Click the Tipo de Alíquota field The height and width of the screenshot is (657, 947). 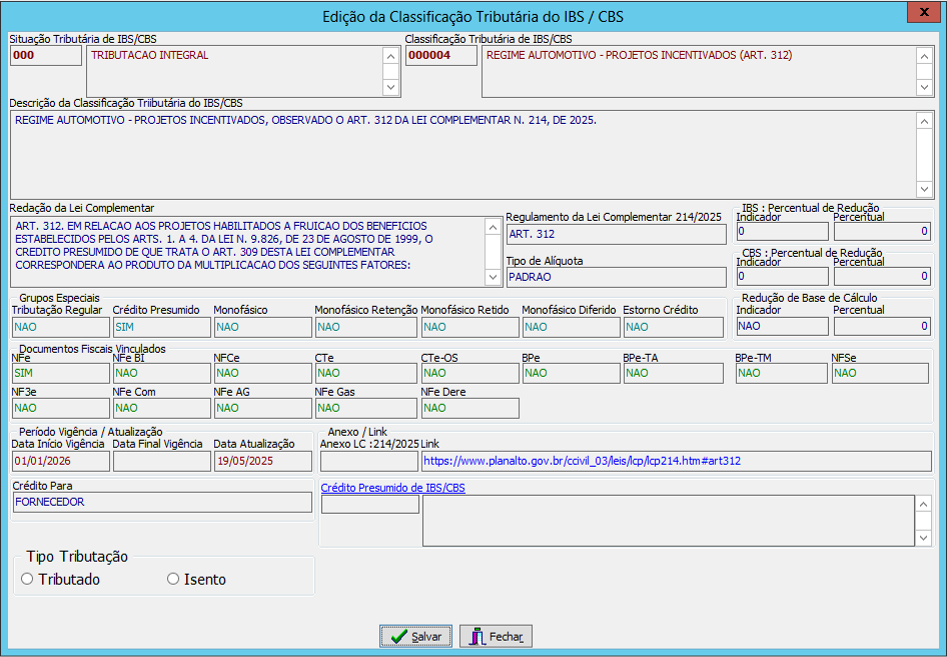[x=615, y=277]
